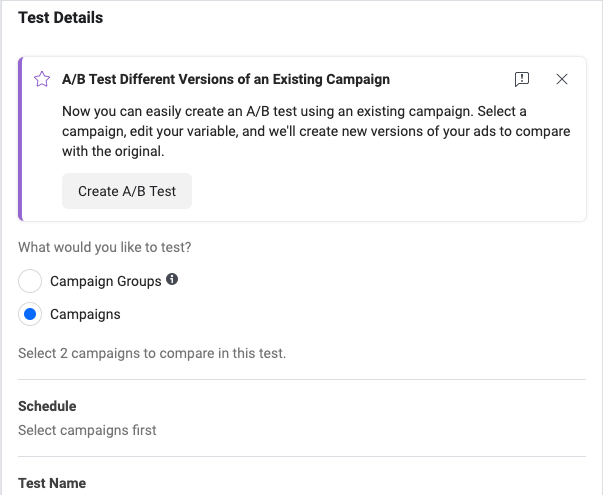Click the banner title about A/B testing
The width and height of the screenshot is (603, 495).
226,79
